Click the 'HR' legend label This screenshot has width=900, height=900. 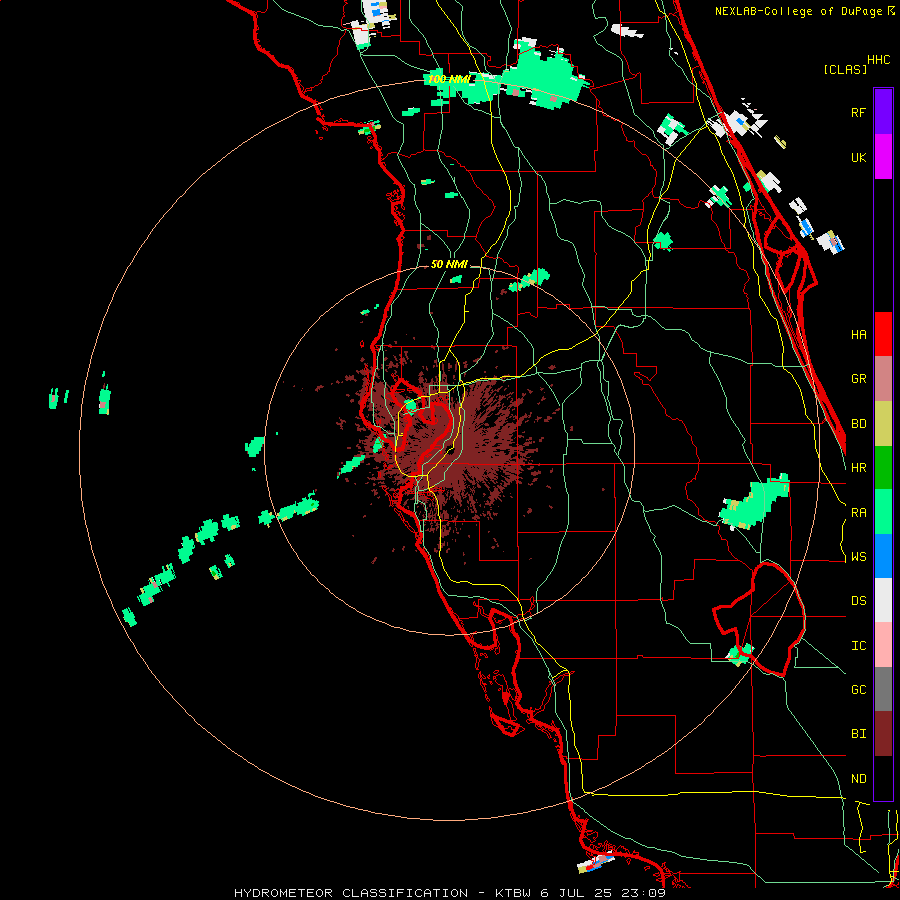(x=858, y=468)
